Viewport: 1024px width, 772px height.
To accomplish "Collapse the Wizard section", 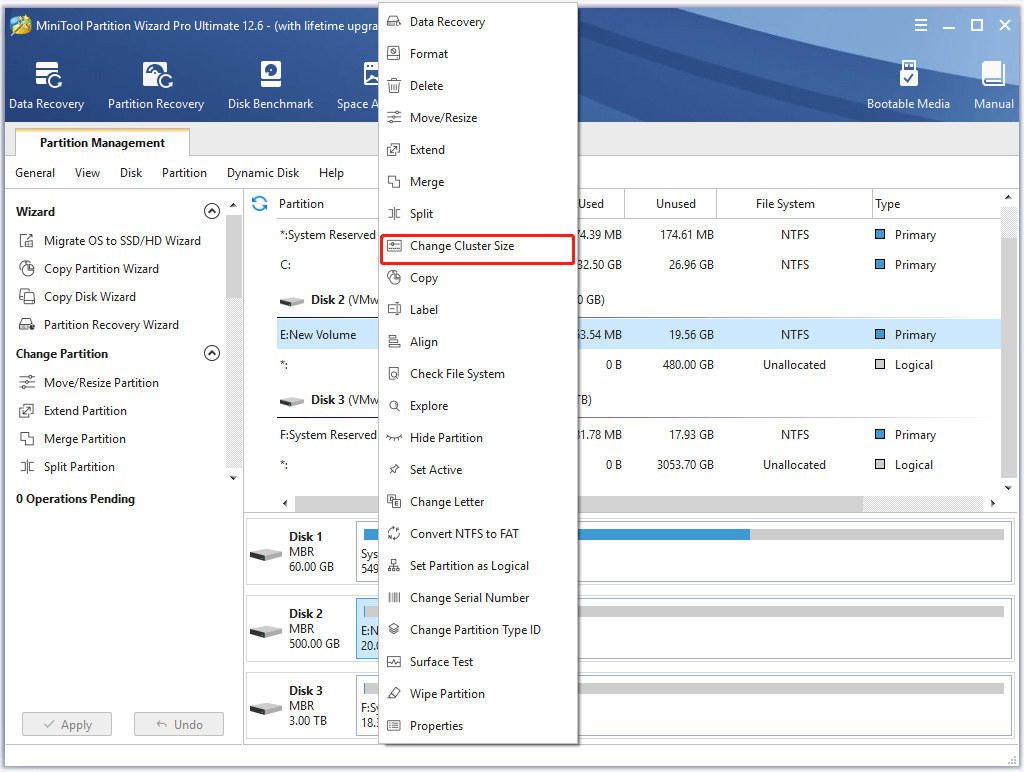I will coord(212,211).
